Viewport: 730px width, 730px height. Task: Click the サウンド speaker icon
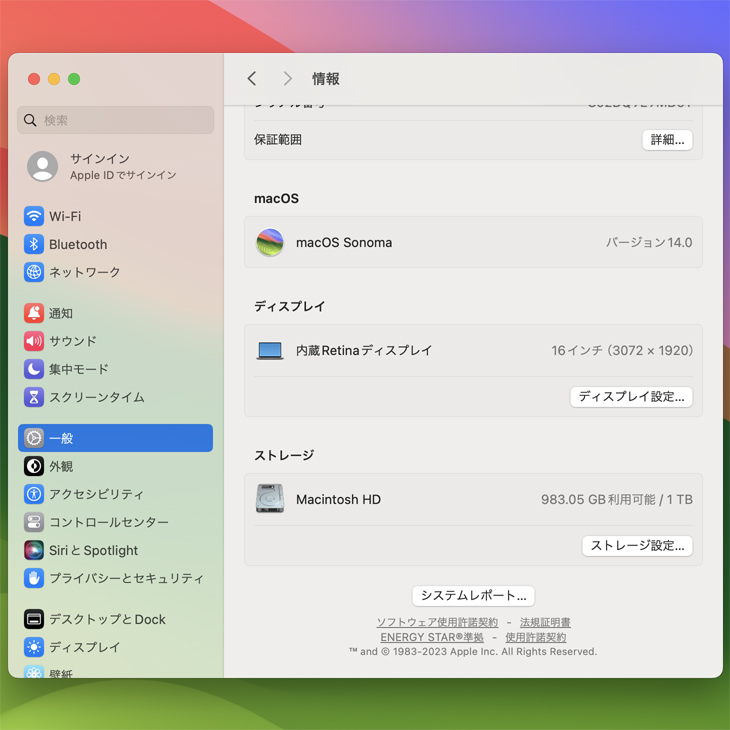point(34,341)
